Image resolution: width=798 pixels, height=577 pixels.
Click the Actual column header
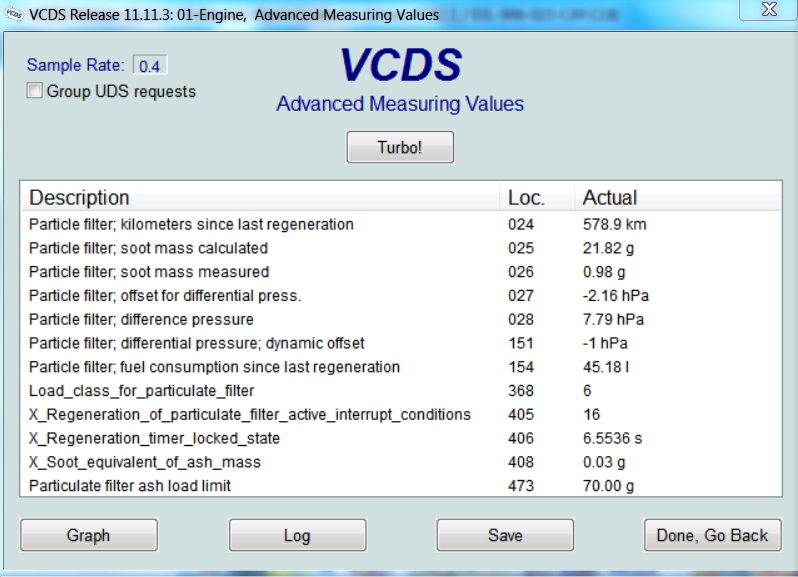(610, 197)
